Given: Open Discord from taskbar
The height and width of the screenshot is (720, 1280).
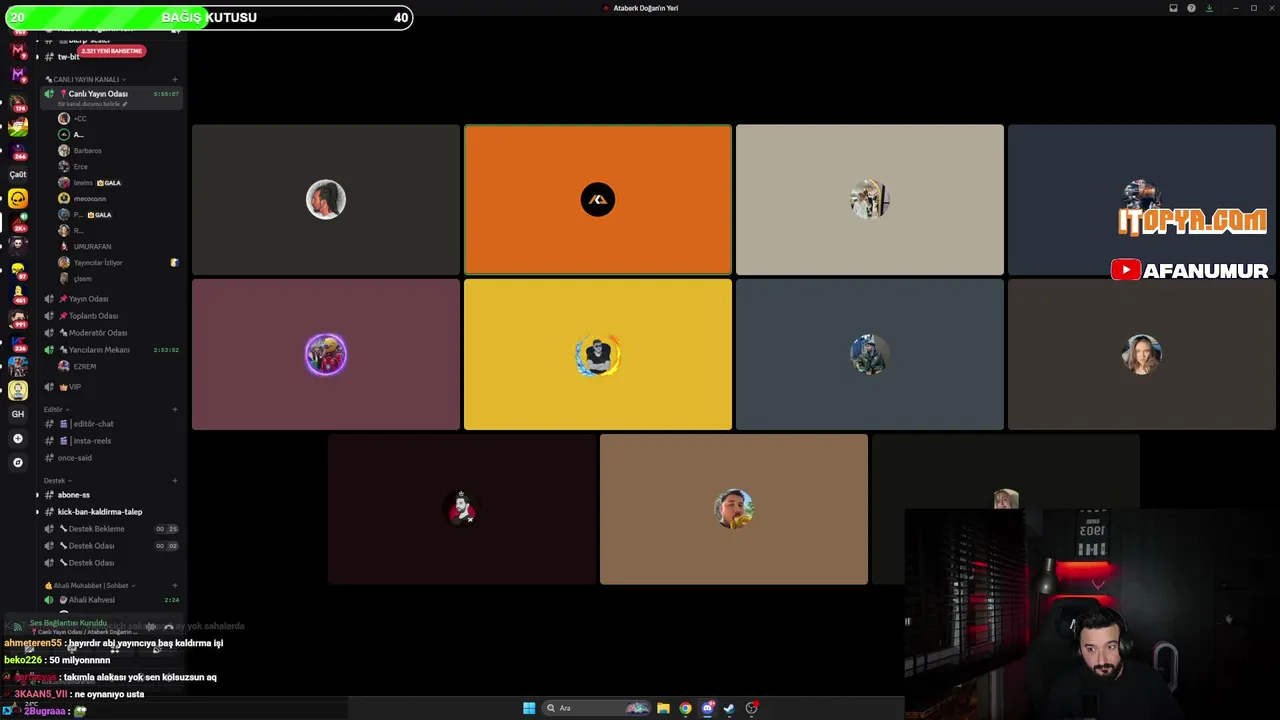Looking at the screenshot, I should tap(707, 708).
